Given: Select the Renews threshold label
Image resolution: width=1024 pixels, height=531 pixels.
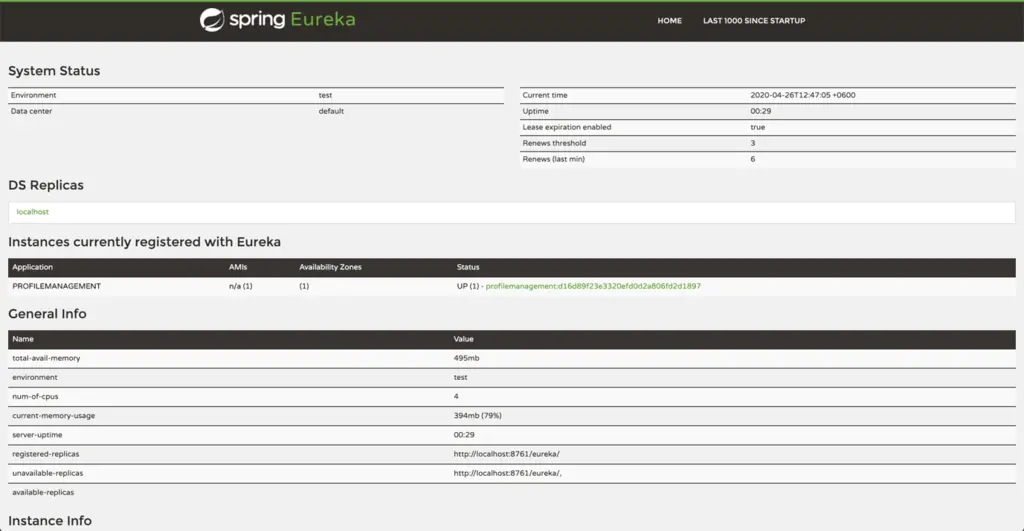Looking at the screenshot, I should point(554,143).
